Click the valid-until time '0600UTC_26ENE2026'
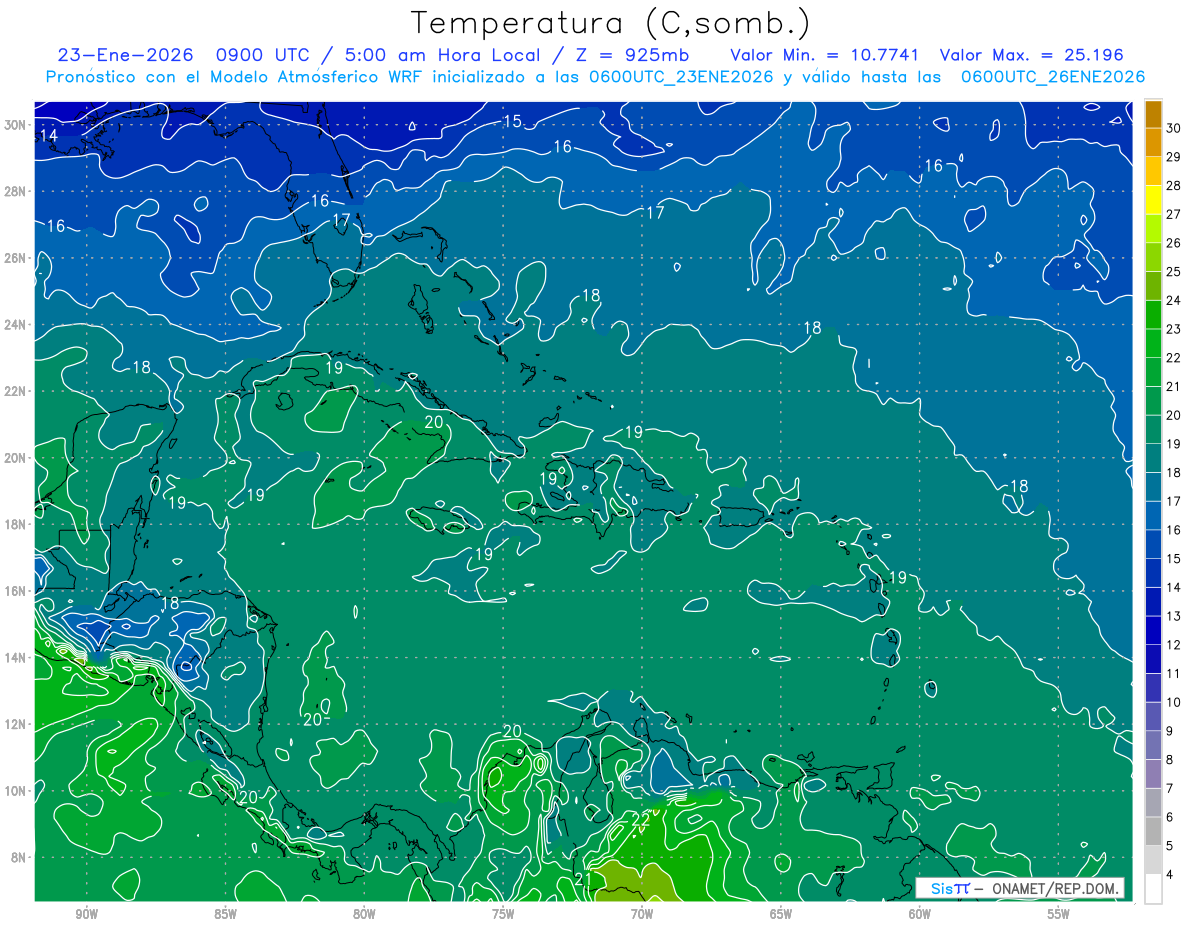The width and height of the screenshot is (1200, 927). click(x=1052, y=77)
